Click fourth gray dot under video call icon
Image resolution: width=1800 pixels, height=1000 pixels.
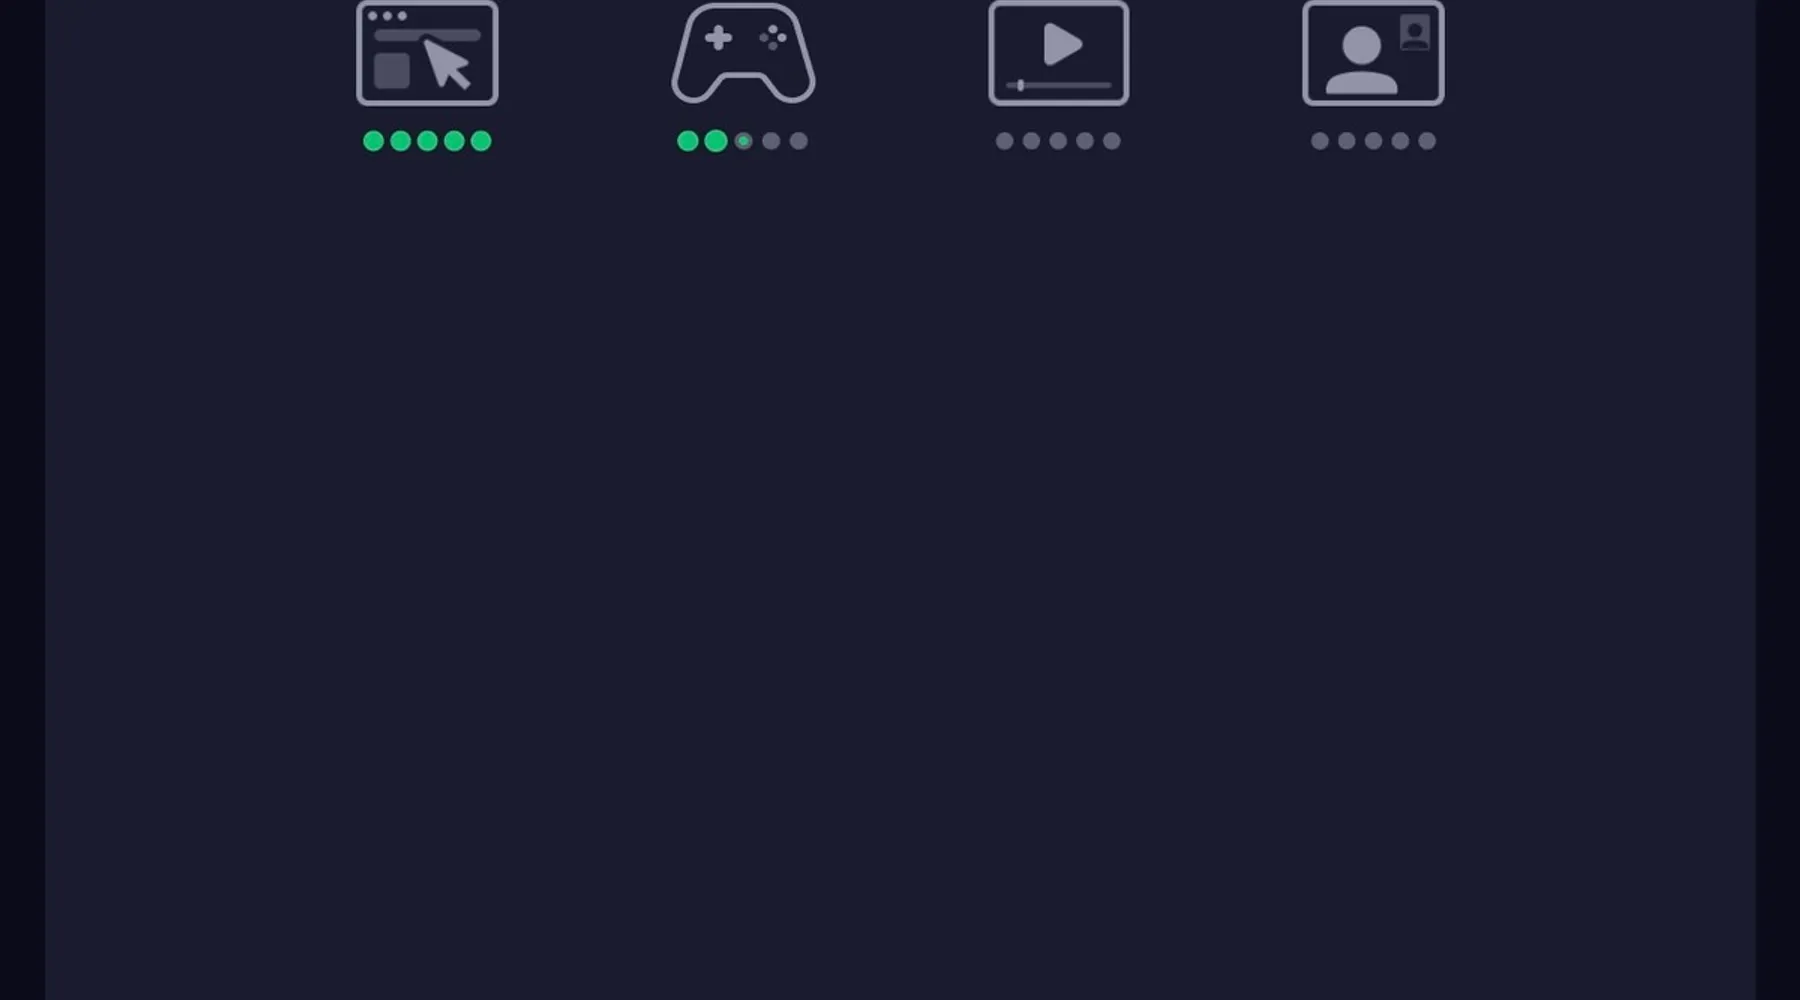point(1400,141)
